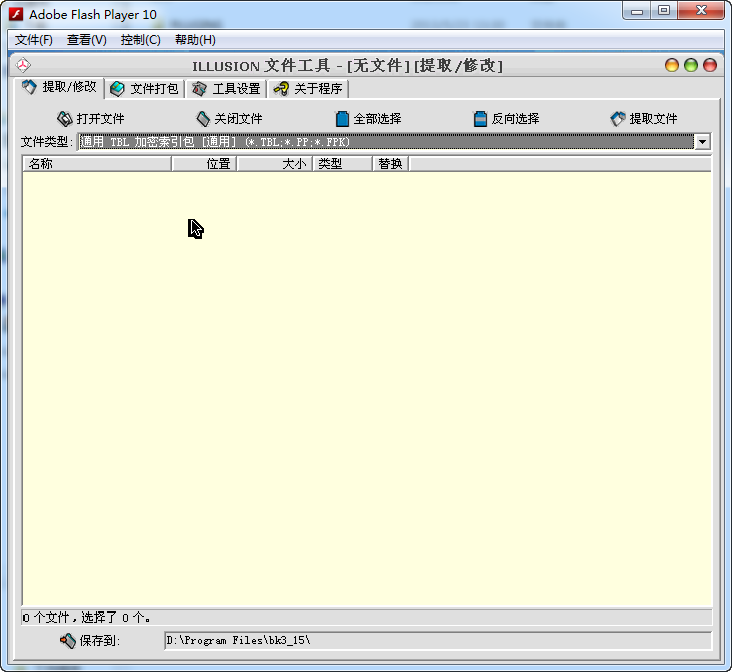Click the 关闭文件 (close file) icon
This screenshot has height=672, width=732.
[203, 119]
